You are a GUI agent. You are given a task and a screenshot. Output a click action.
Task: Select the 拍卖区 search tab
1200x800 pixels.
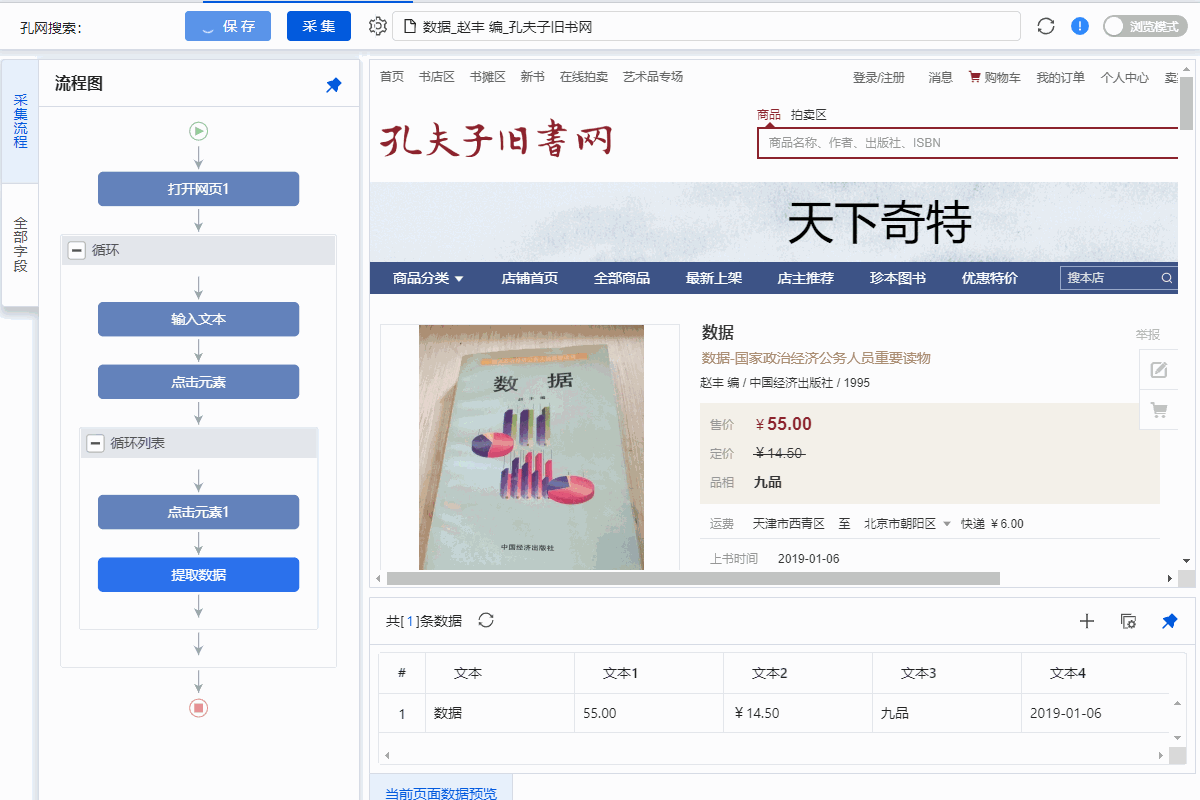coord(809,115)
